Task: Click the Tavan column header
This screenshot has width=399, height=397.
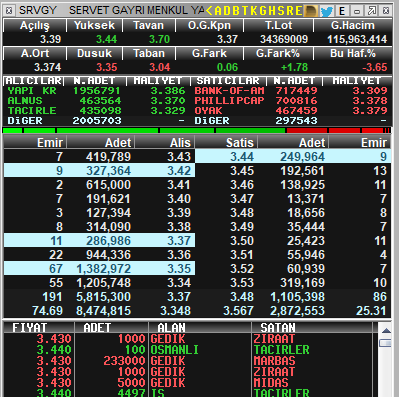Action: point(149,26)
